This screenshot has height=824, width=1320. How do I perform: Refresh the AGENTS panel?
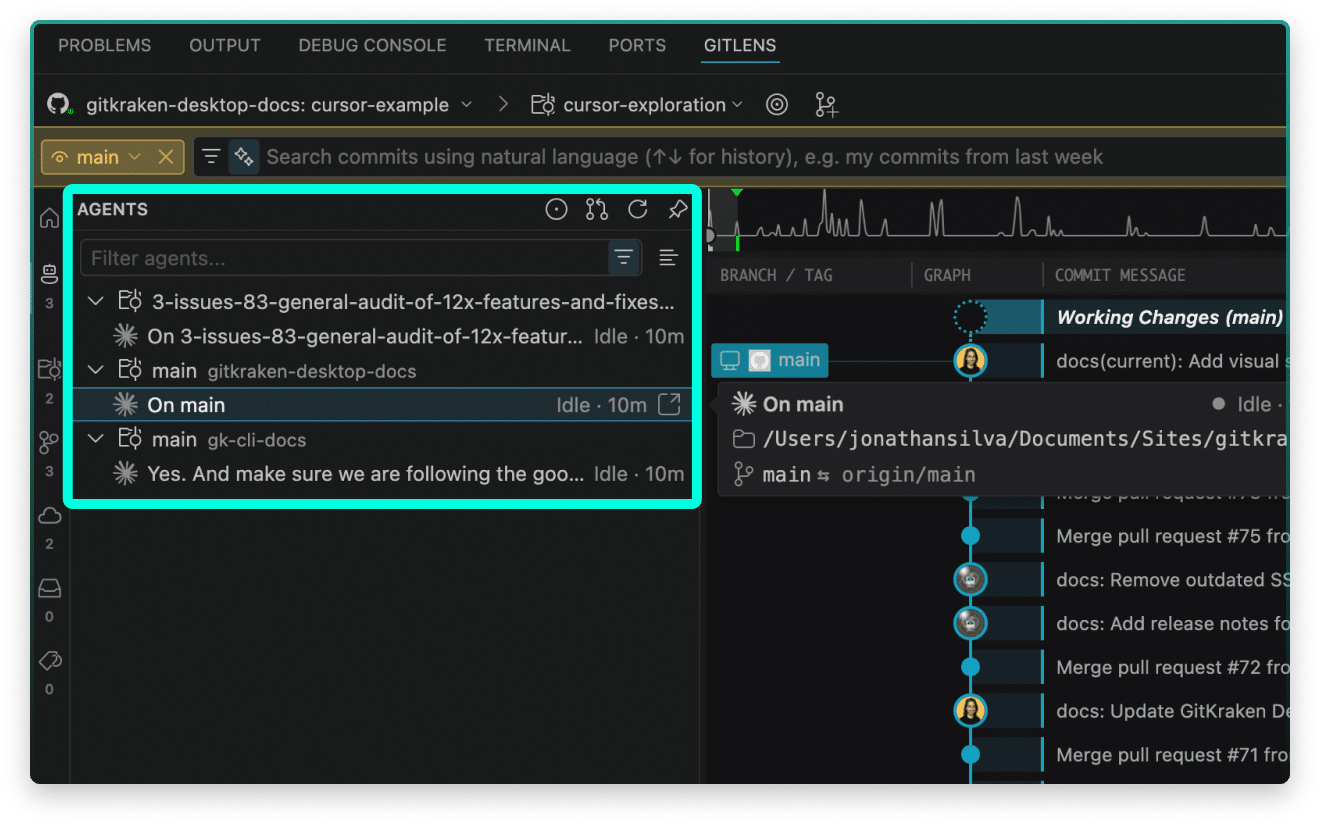pyautogui.click(x=637, y=209)
